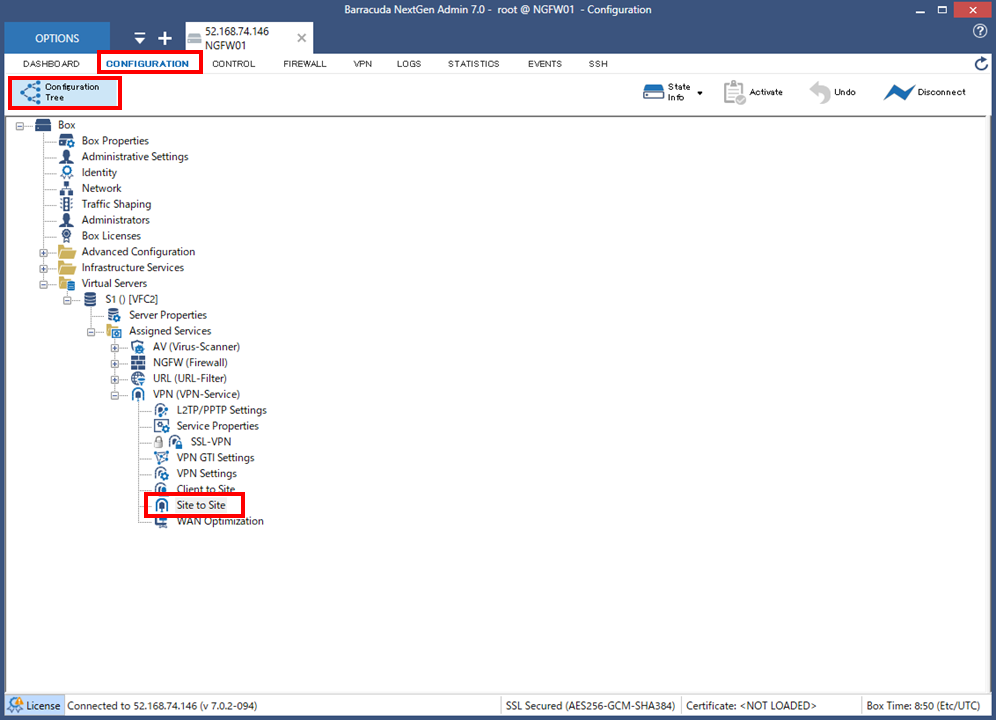Open the EVENTS tab

click(545, 64)
